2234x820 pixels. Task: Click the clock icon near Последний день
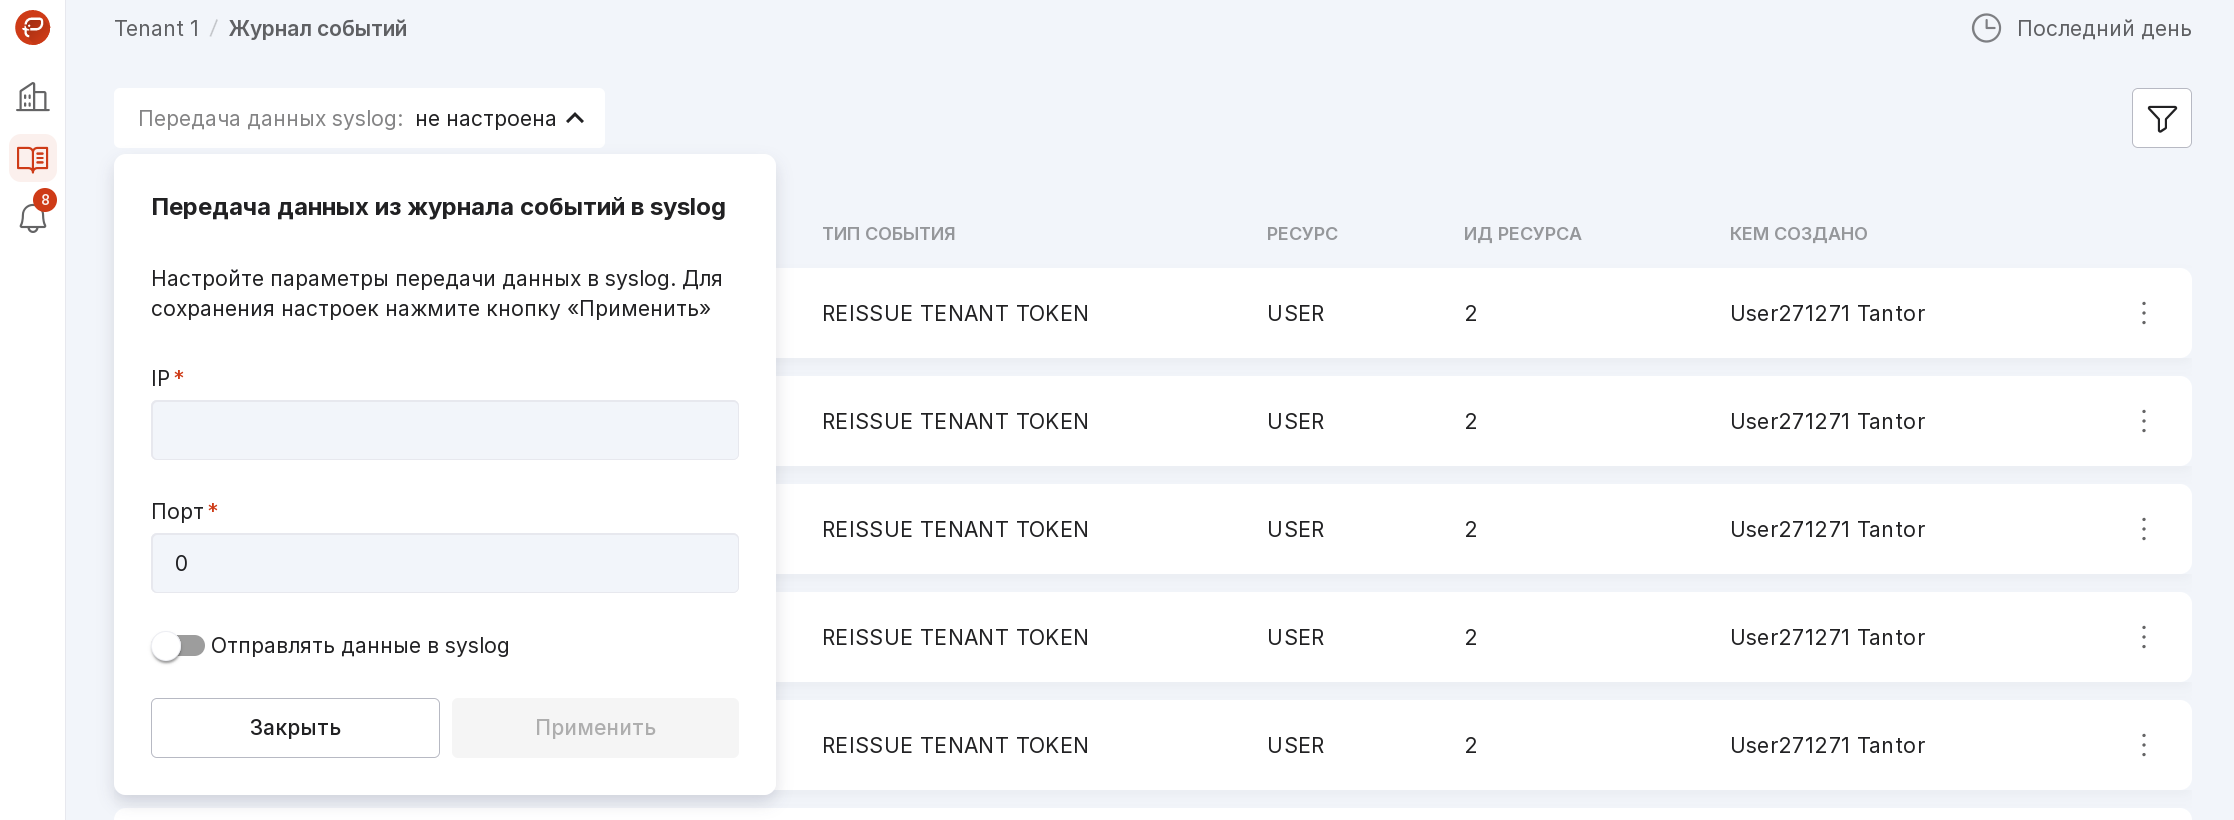(x=1985, y=28)
